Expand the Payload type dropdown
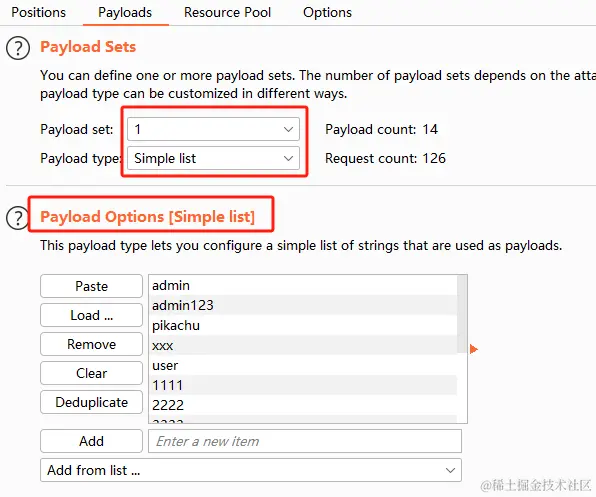 tap(213, 158)
